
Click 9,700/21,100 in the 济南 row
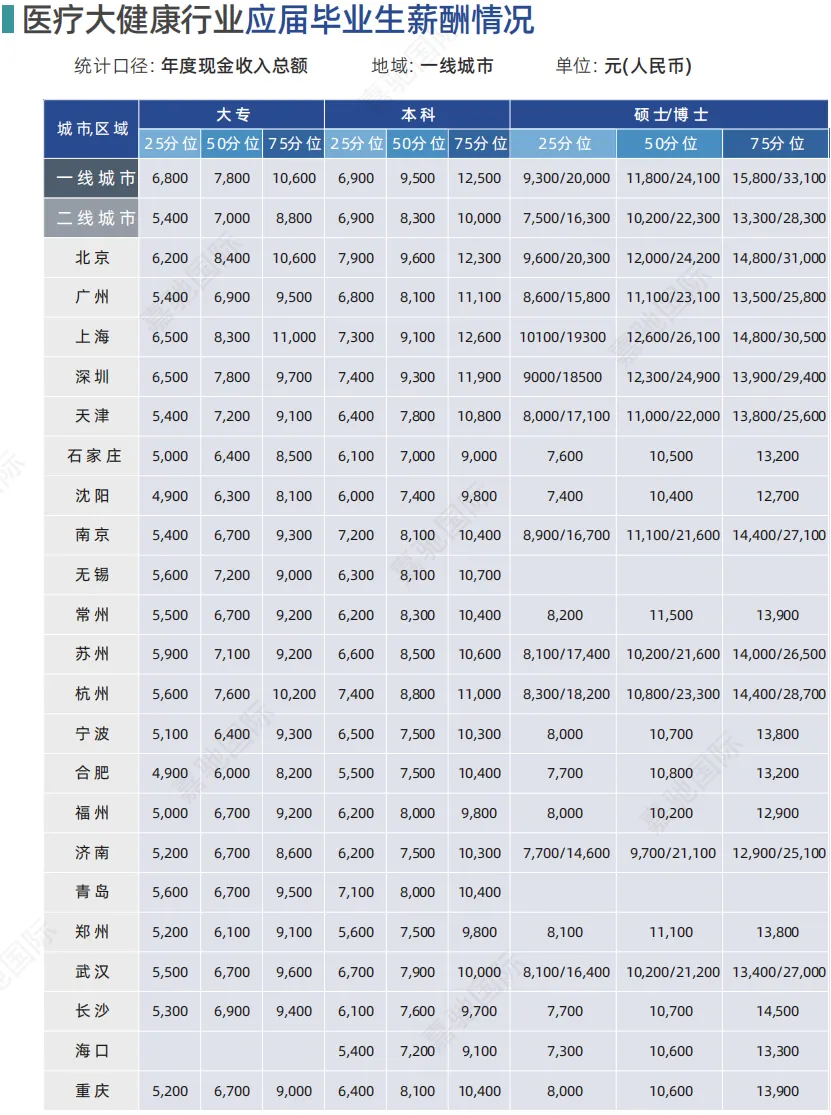pos(672,853)
